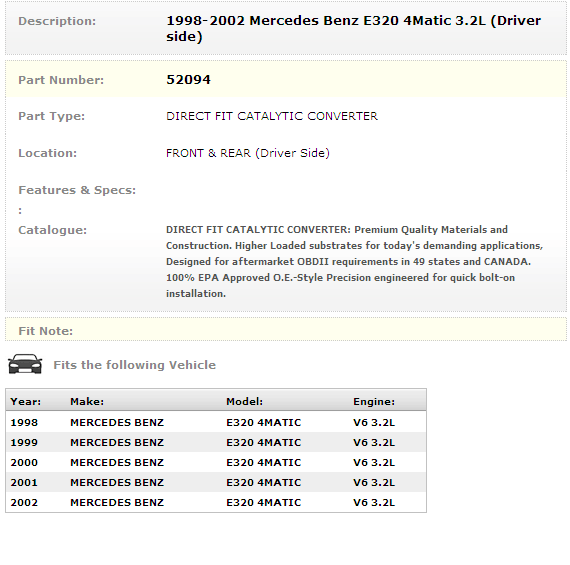
Task: Click MERCEDES BENZ in the 2001 row
Action: (x=117, y=482)
